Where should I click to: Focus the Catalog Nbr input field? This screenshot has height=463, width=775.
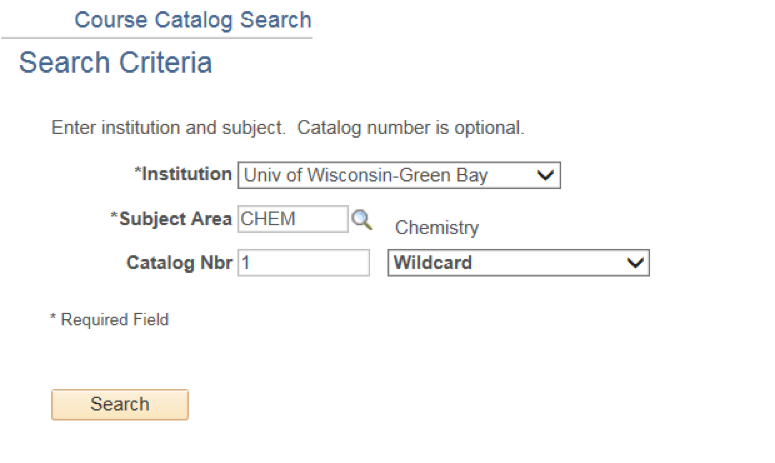[303, 262]
